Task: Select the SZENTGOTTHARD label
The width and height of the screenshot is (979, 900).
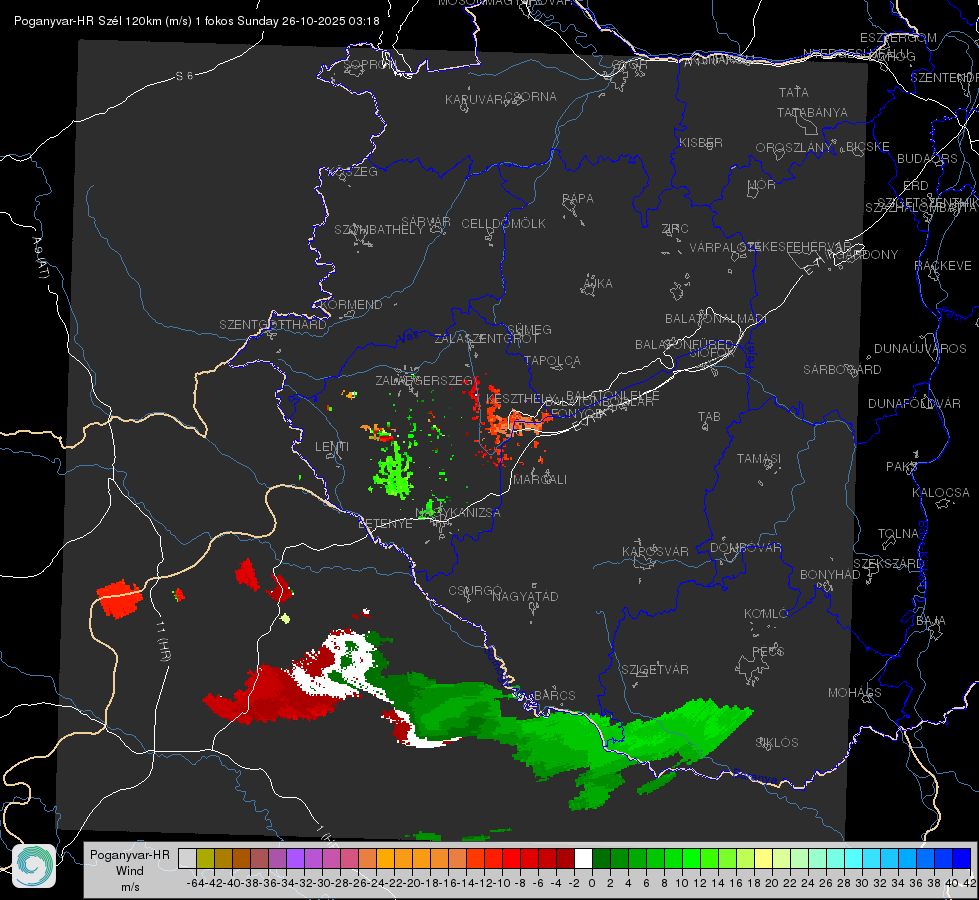Action: click(x=273, y=325)
